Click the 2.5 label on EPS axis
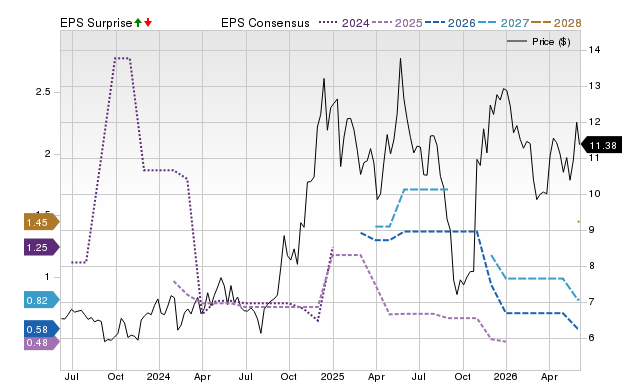The width and height of the screenshot is (640, 382). click(x=43, y=92)
